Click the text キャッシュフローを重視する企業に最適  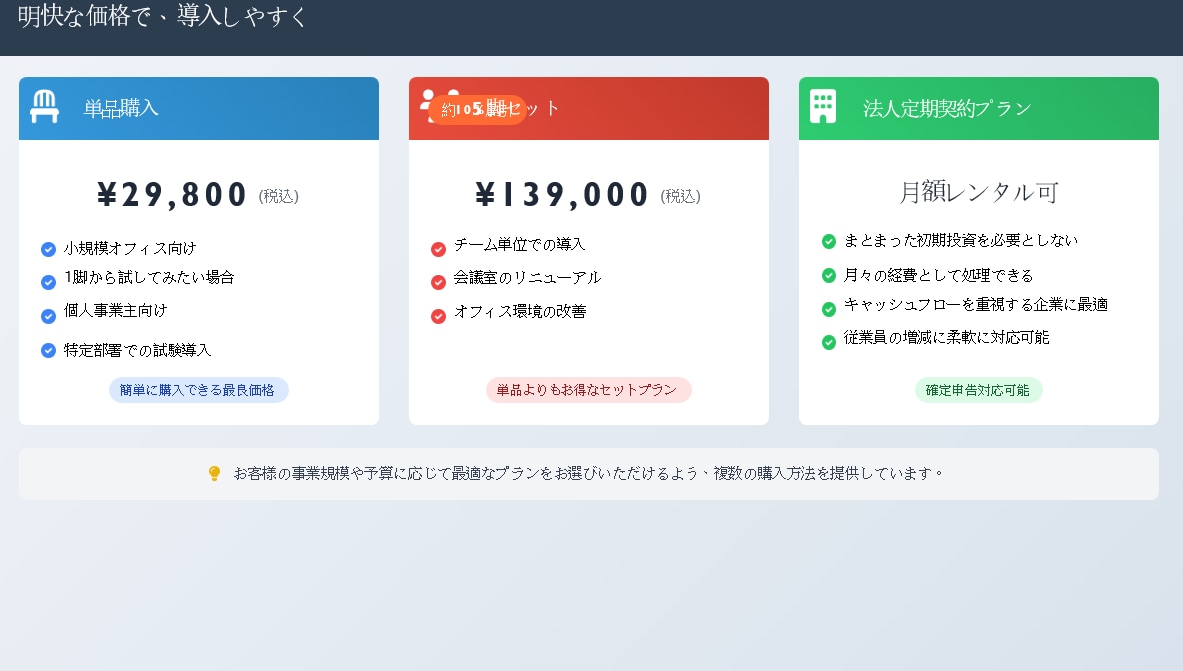point(976,304)
